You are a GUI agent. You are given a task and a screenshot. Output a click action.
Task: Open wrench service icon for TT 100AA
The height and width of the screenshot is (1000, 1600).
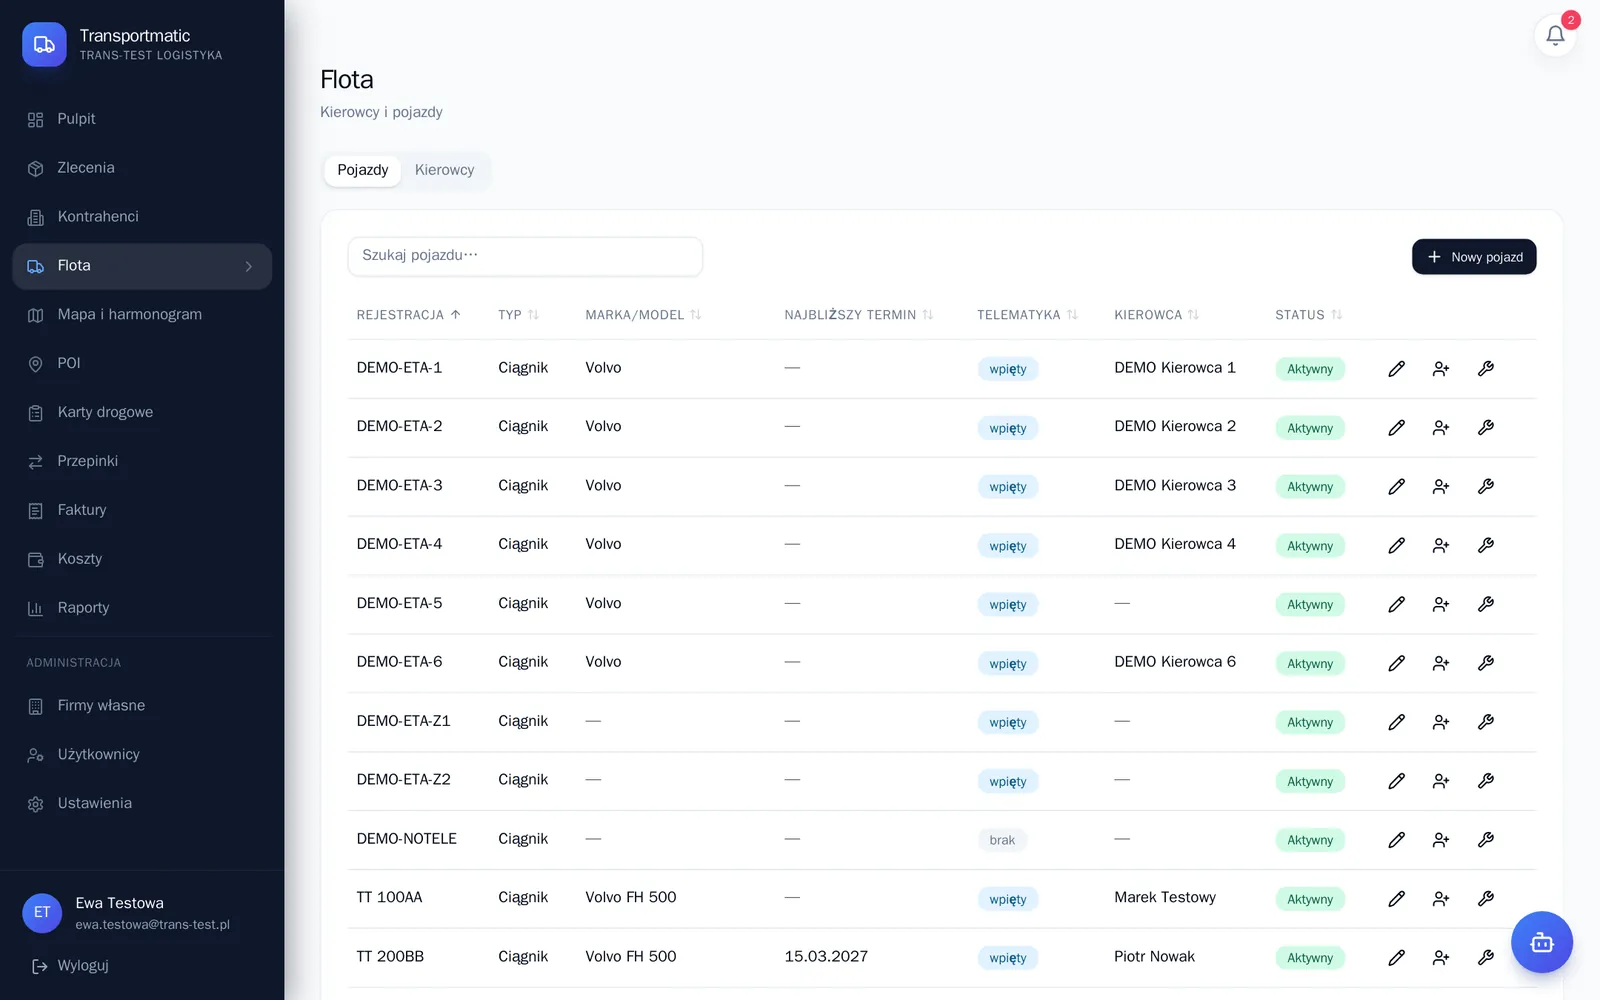(x=1486, y=899)
